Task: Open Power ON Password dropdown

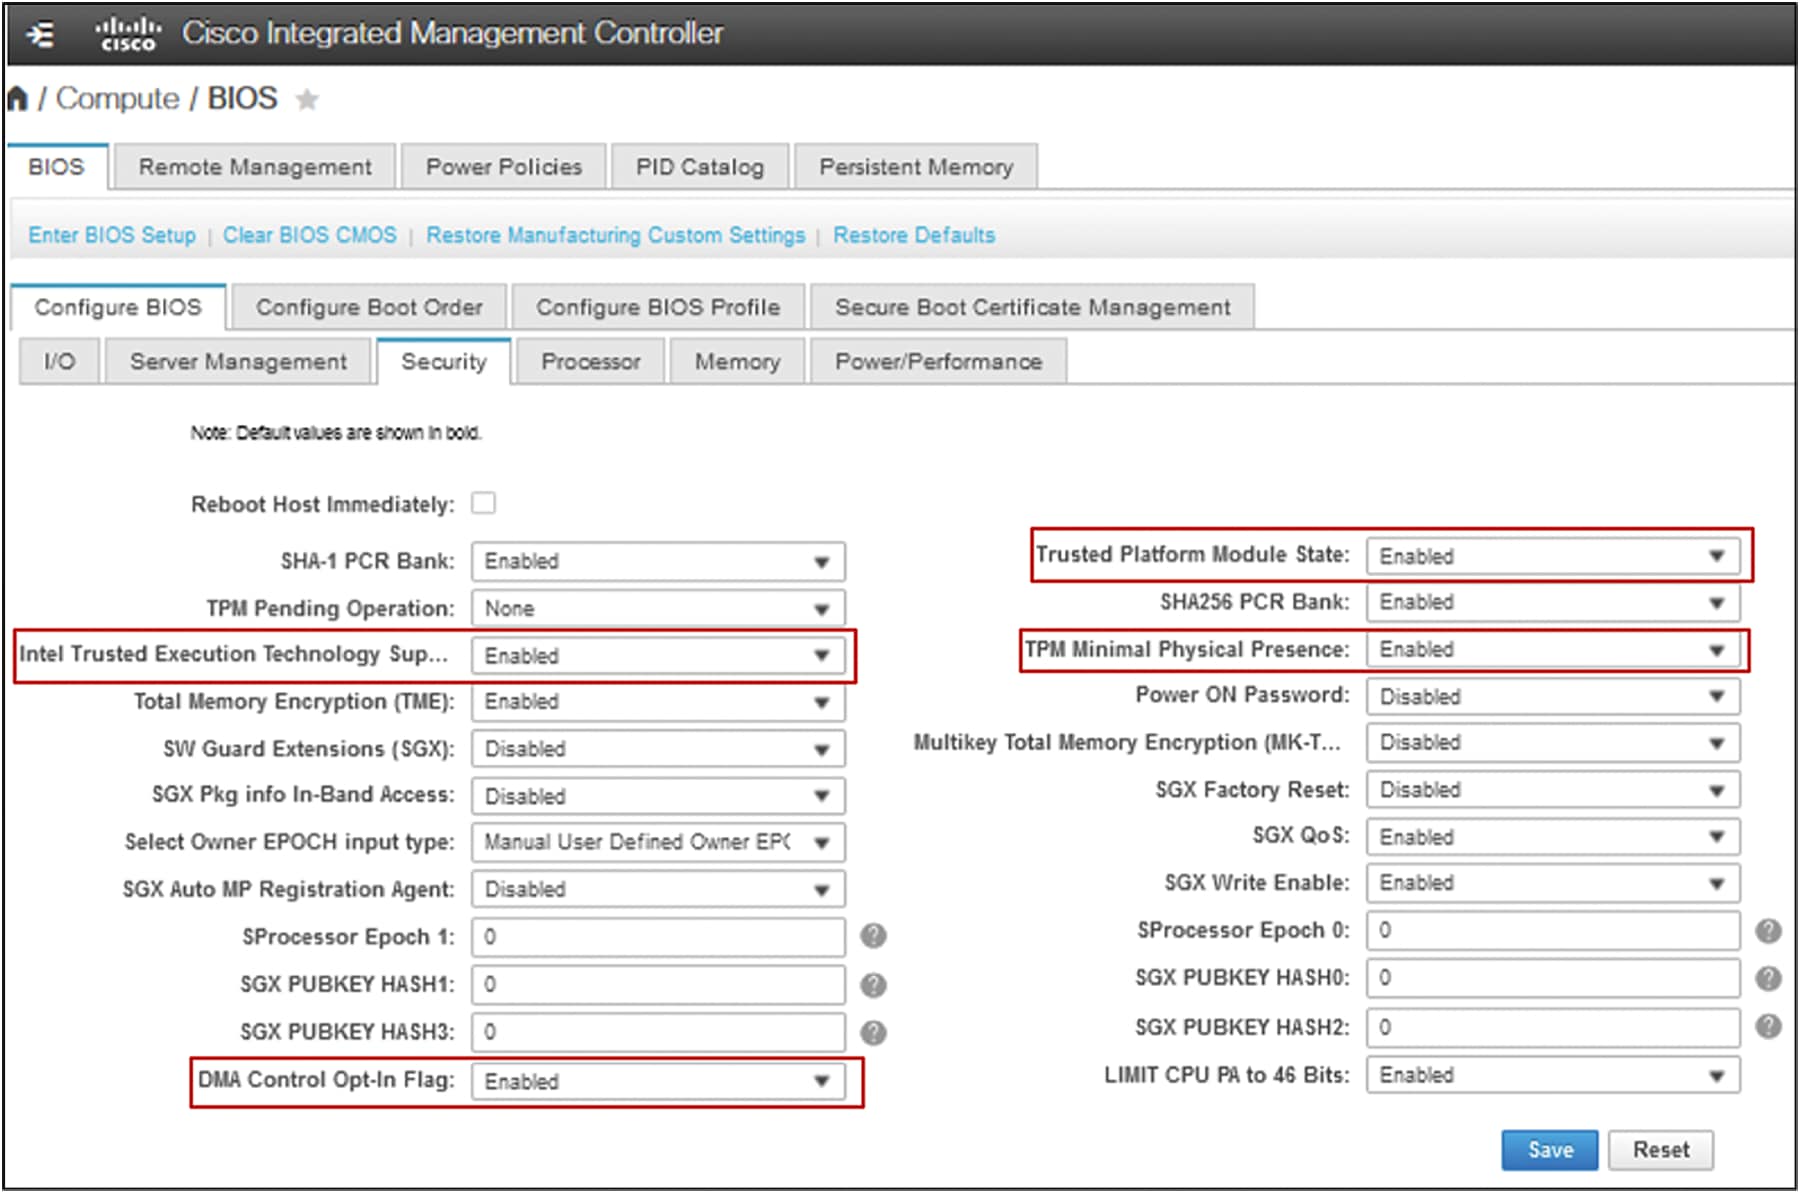Action: pyautogui.click(x=1553, y=696)
